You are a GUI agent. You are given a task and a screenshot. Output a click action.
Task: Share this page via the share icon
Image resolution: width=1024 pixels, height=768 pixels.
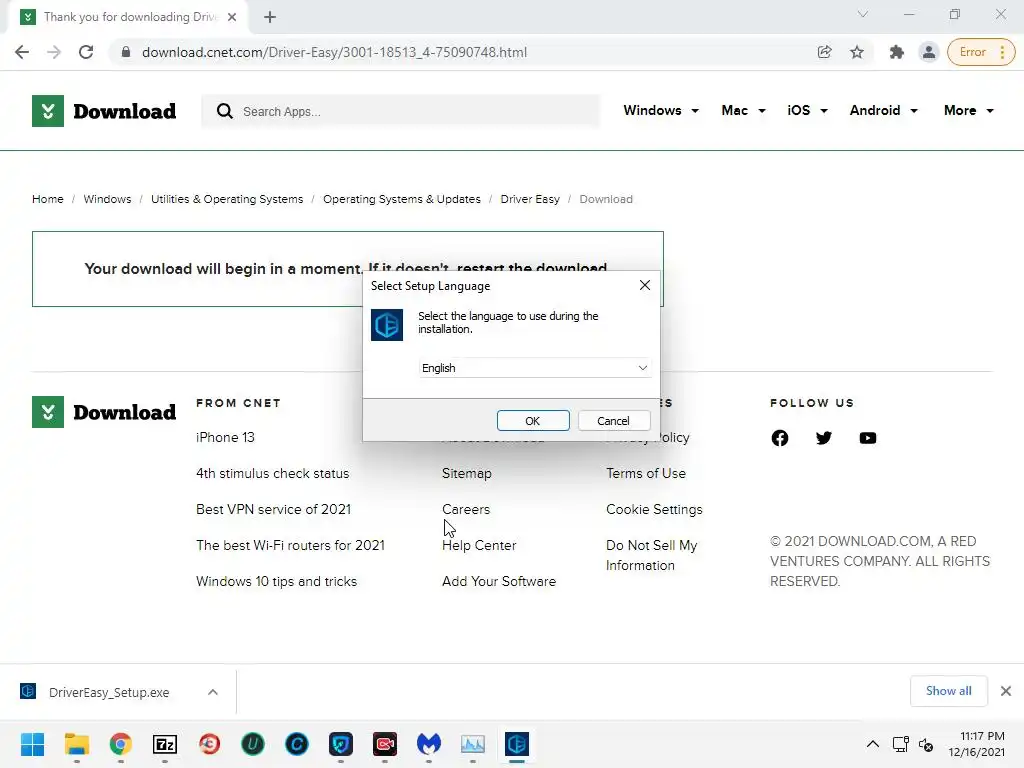click(824, 52)
